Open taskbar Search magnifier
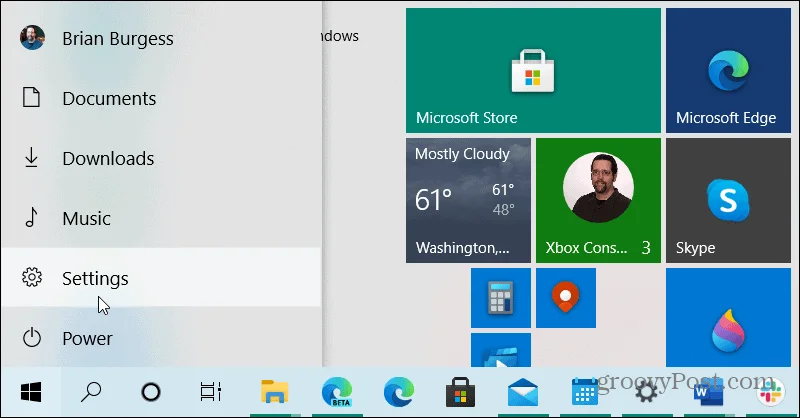800x418 pixels. click(91, 392)
